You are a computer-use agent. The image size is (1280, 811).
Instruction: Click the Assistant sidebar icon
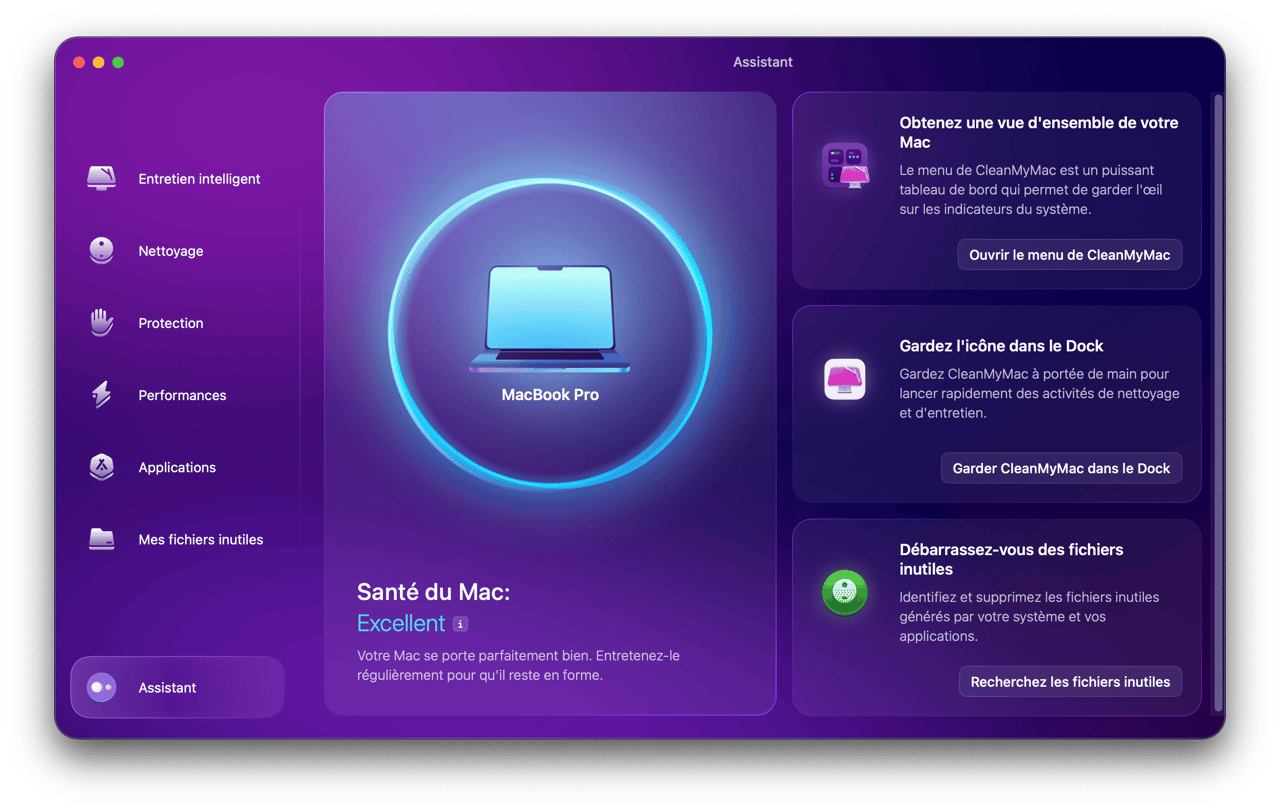(101, 687)
